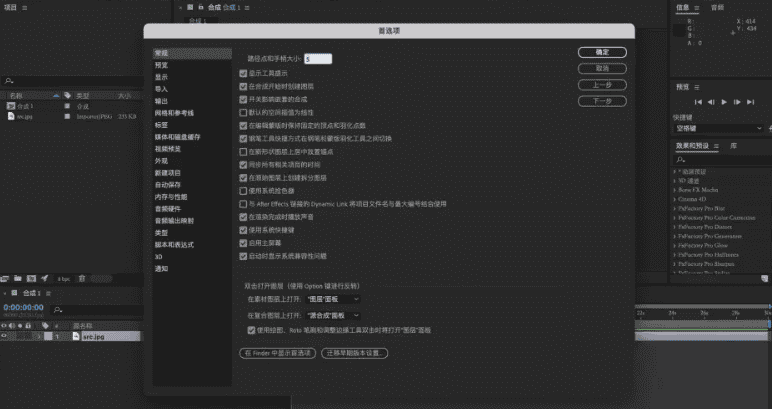Click the search icon in Project panel
772x409 pixels.
click(x=9, y=81)
